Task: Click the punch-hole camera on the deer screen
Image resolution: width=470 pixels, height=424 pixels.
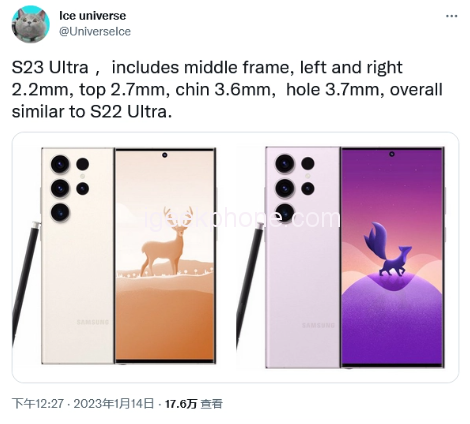Action: tap(165, 155)
